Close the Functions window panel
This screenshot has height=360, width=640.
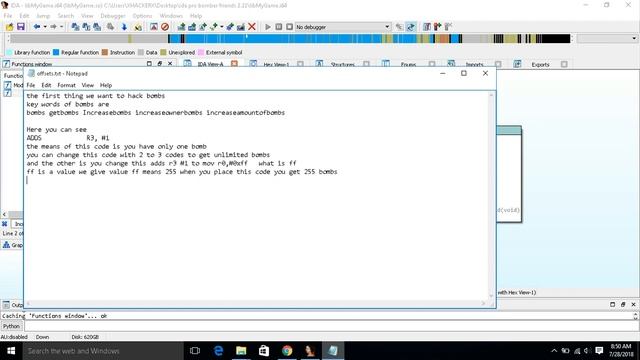pos(170,64)
